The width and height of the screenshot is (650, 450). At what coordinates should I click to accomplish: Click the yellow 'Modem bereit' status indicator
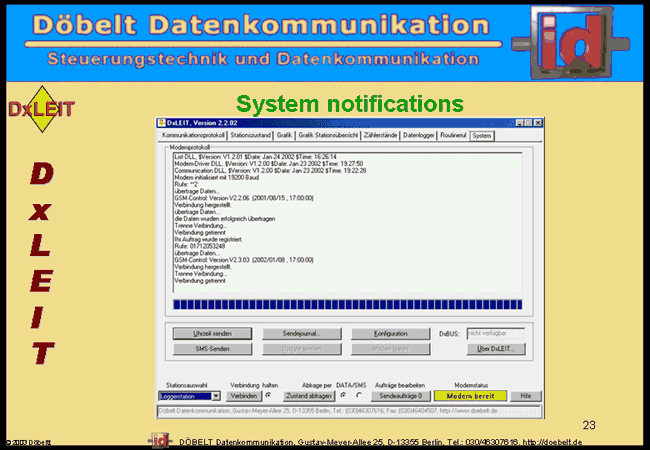[x=471, y=396]
